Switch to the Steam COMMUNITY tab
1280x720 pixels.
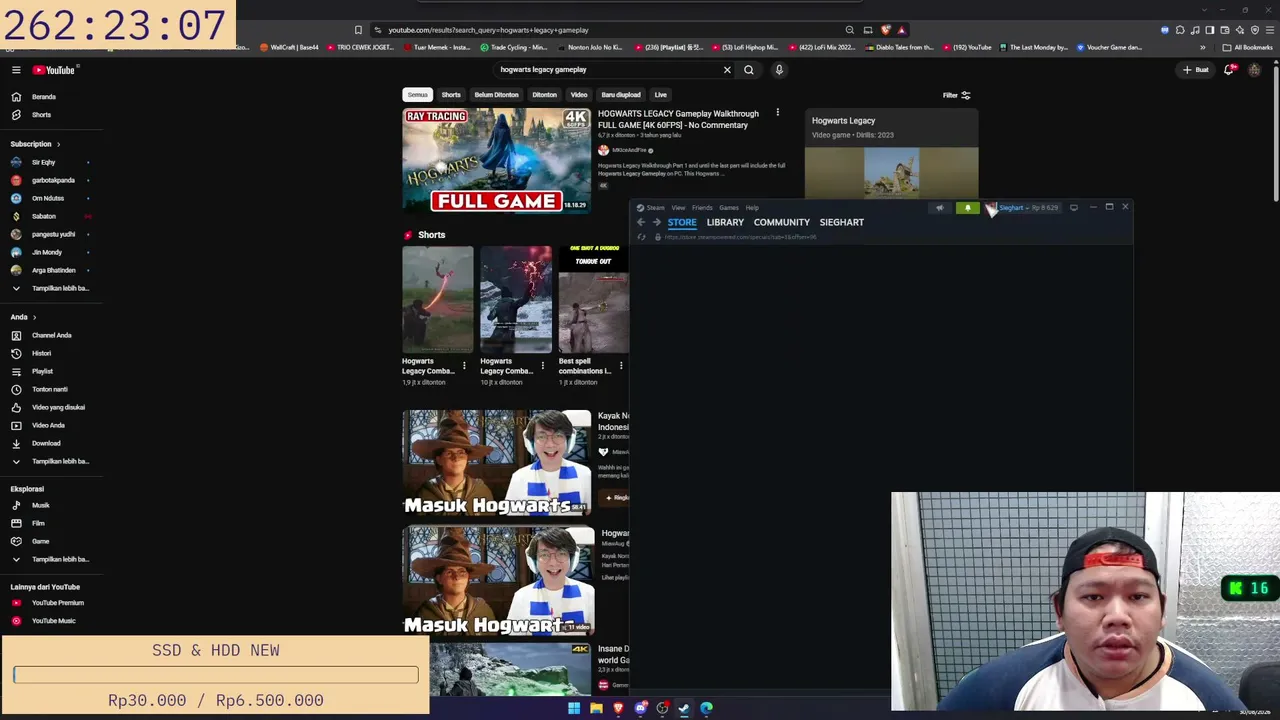coord(782,222)
